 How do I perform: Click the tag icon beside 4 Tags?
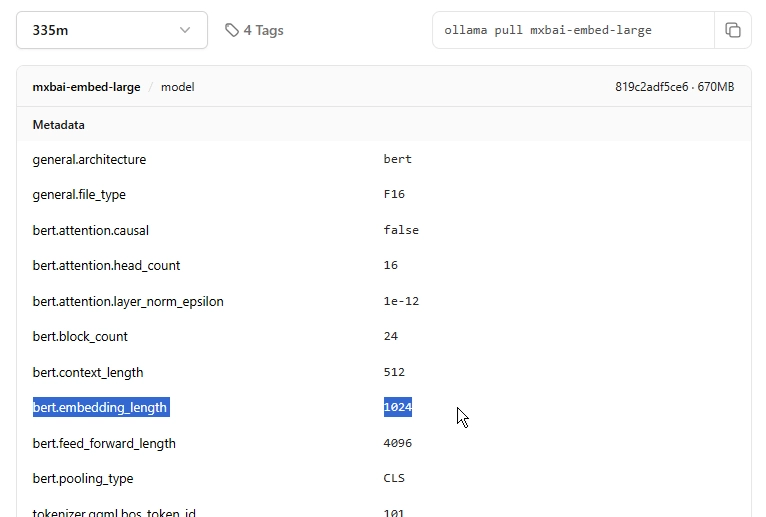(x=232, y=30)
